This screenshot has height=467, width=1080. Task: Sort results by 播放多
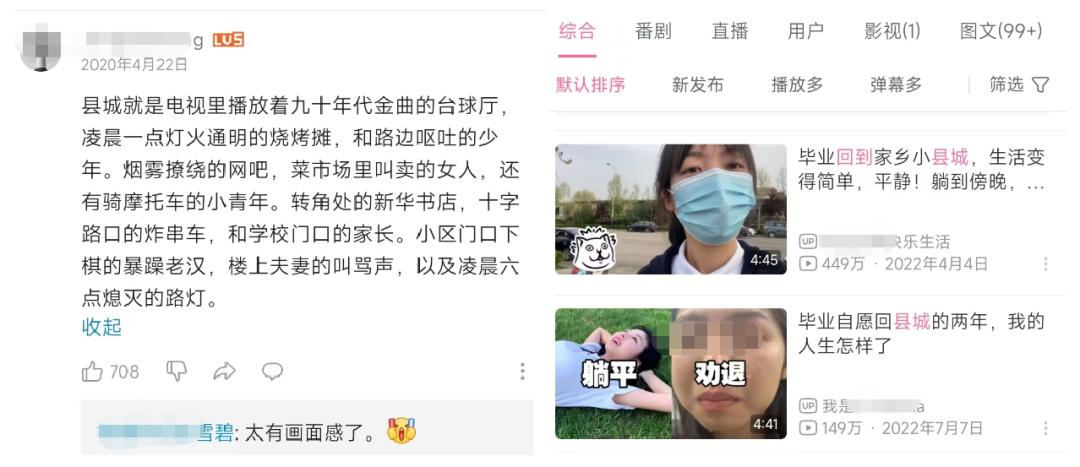tap(797, 85)
